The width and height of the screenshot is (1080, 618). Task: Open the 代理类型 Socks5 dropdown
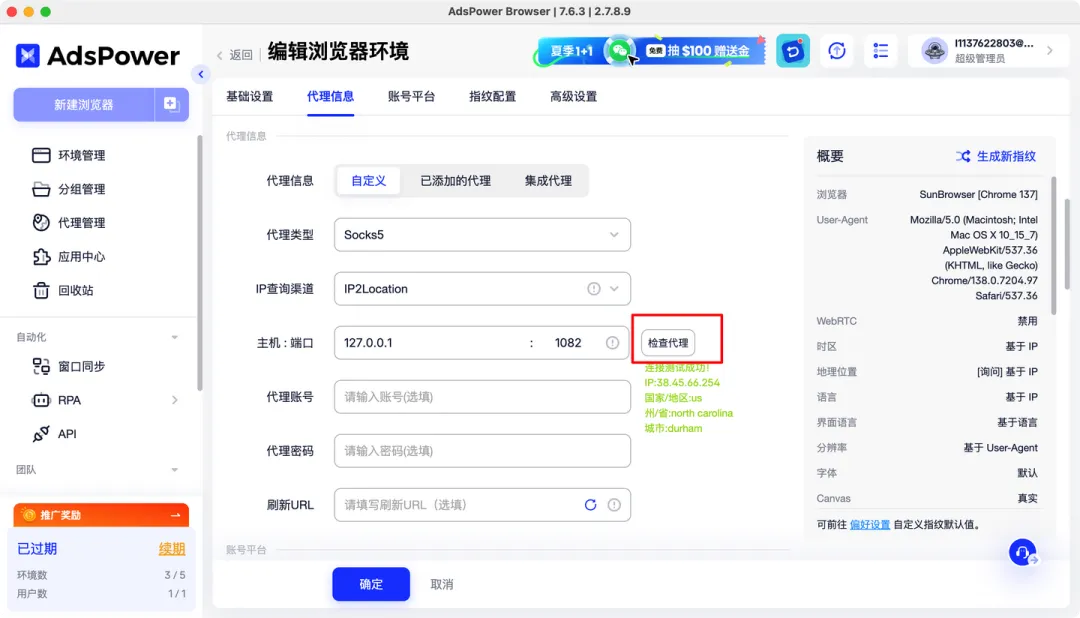[481, 235]
